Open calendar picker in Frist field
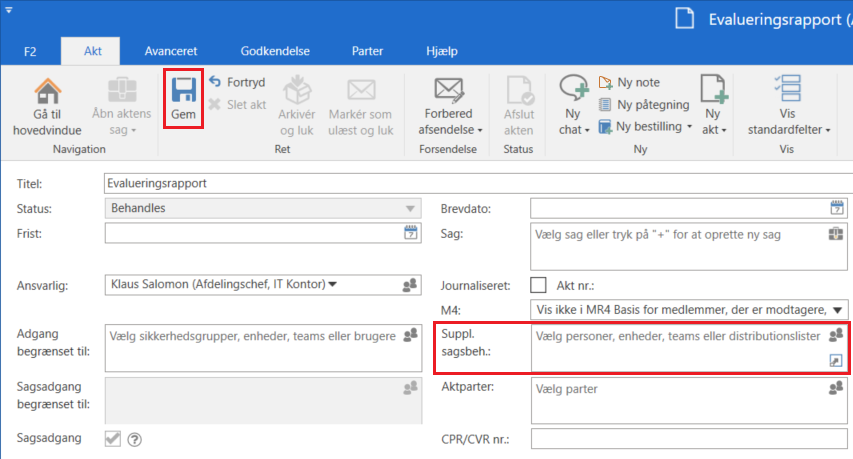The height and width of the screenshot is (459, 853). pyautogui.click(x=410, y=233)
